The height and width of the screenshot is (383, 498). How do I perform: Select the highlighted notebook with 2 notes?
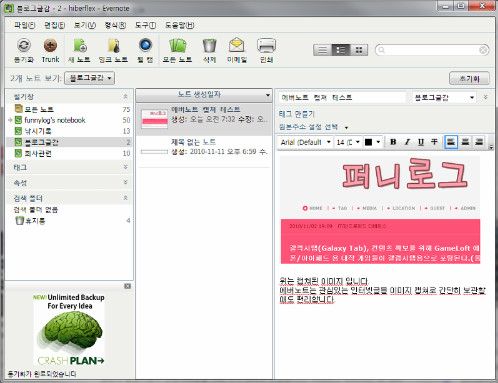[69, 142]
